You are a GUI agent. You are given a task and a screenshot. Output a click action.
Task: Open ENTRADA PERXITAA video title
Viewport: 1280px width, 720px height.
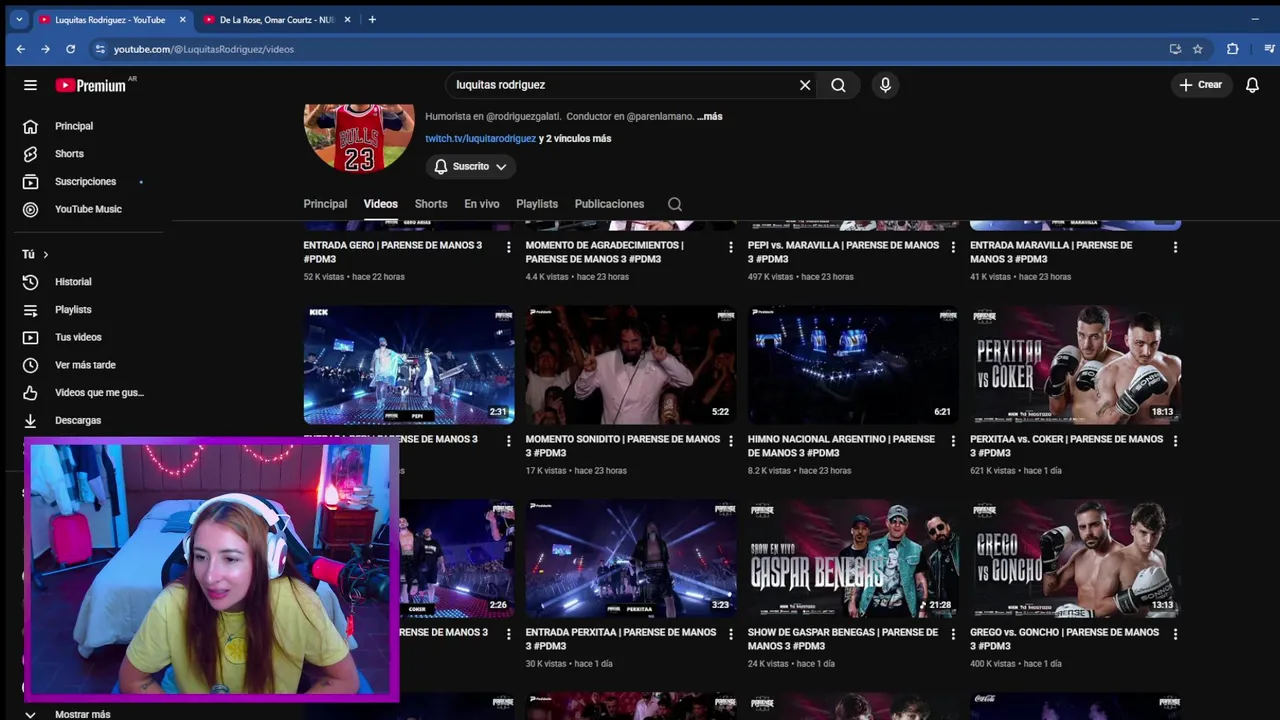pyautogui.click(x=620, y=639)
